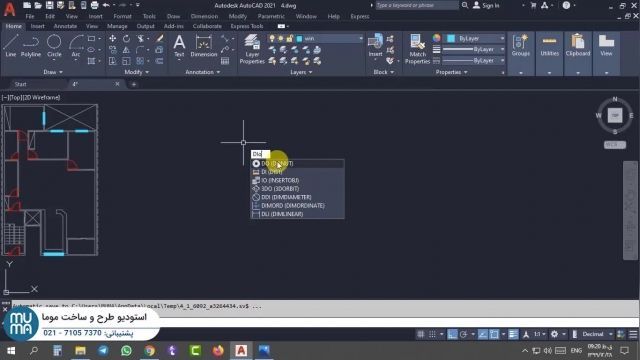The height and width of the screenshot is (360, 640).
Task: Expand the Modify panel
Action: point(137,72)
